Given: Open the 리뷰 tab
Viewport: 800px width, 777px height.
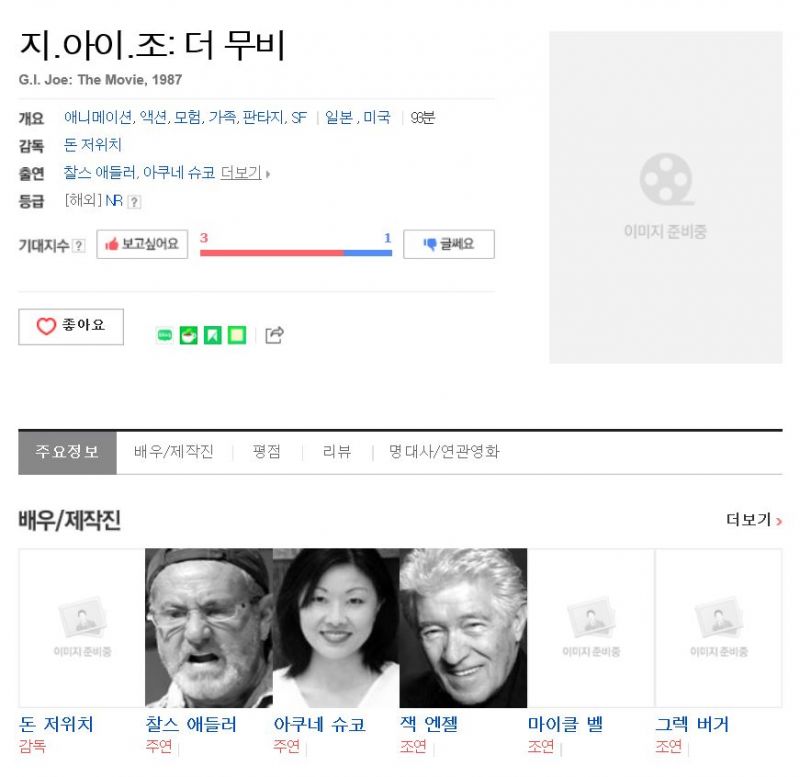Looking at the screenshot, I should [337, 452].
